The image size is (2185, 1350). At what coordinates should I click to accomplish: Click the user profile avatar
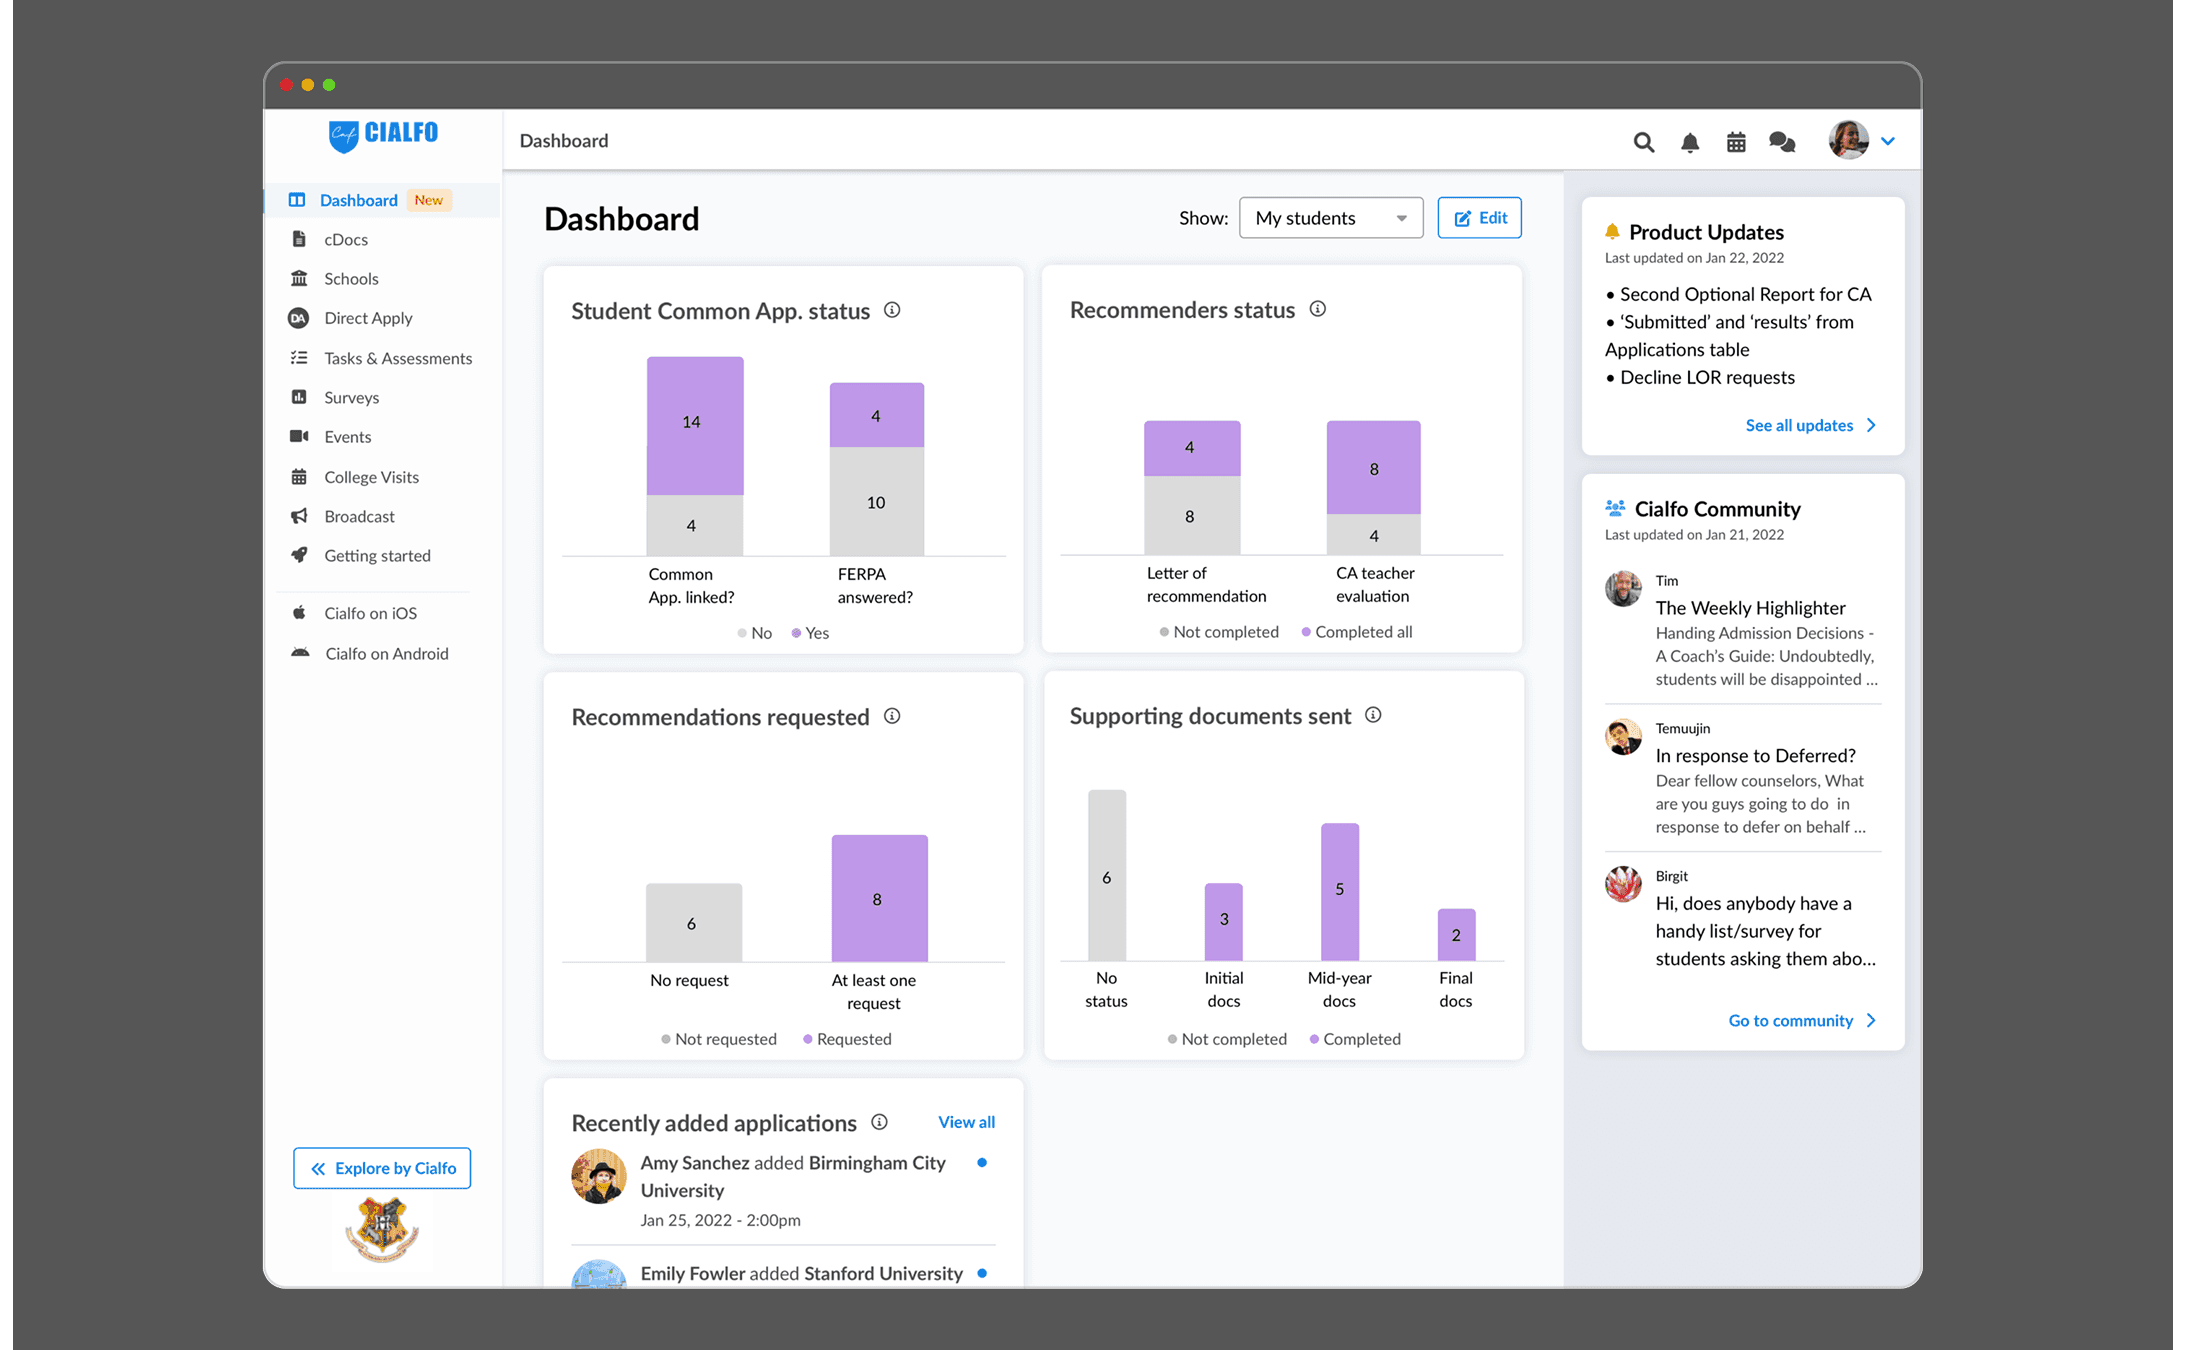(x=1848, y=140)
